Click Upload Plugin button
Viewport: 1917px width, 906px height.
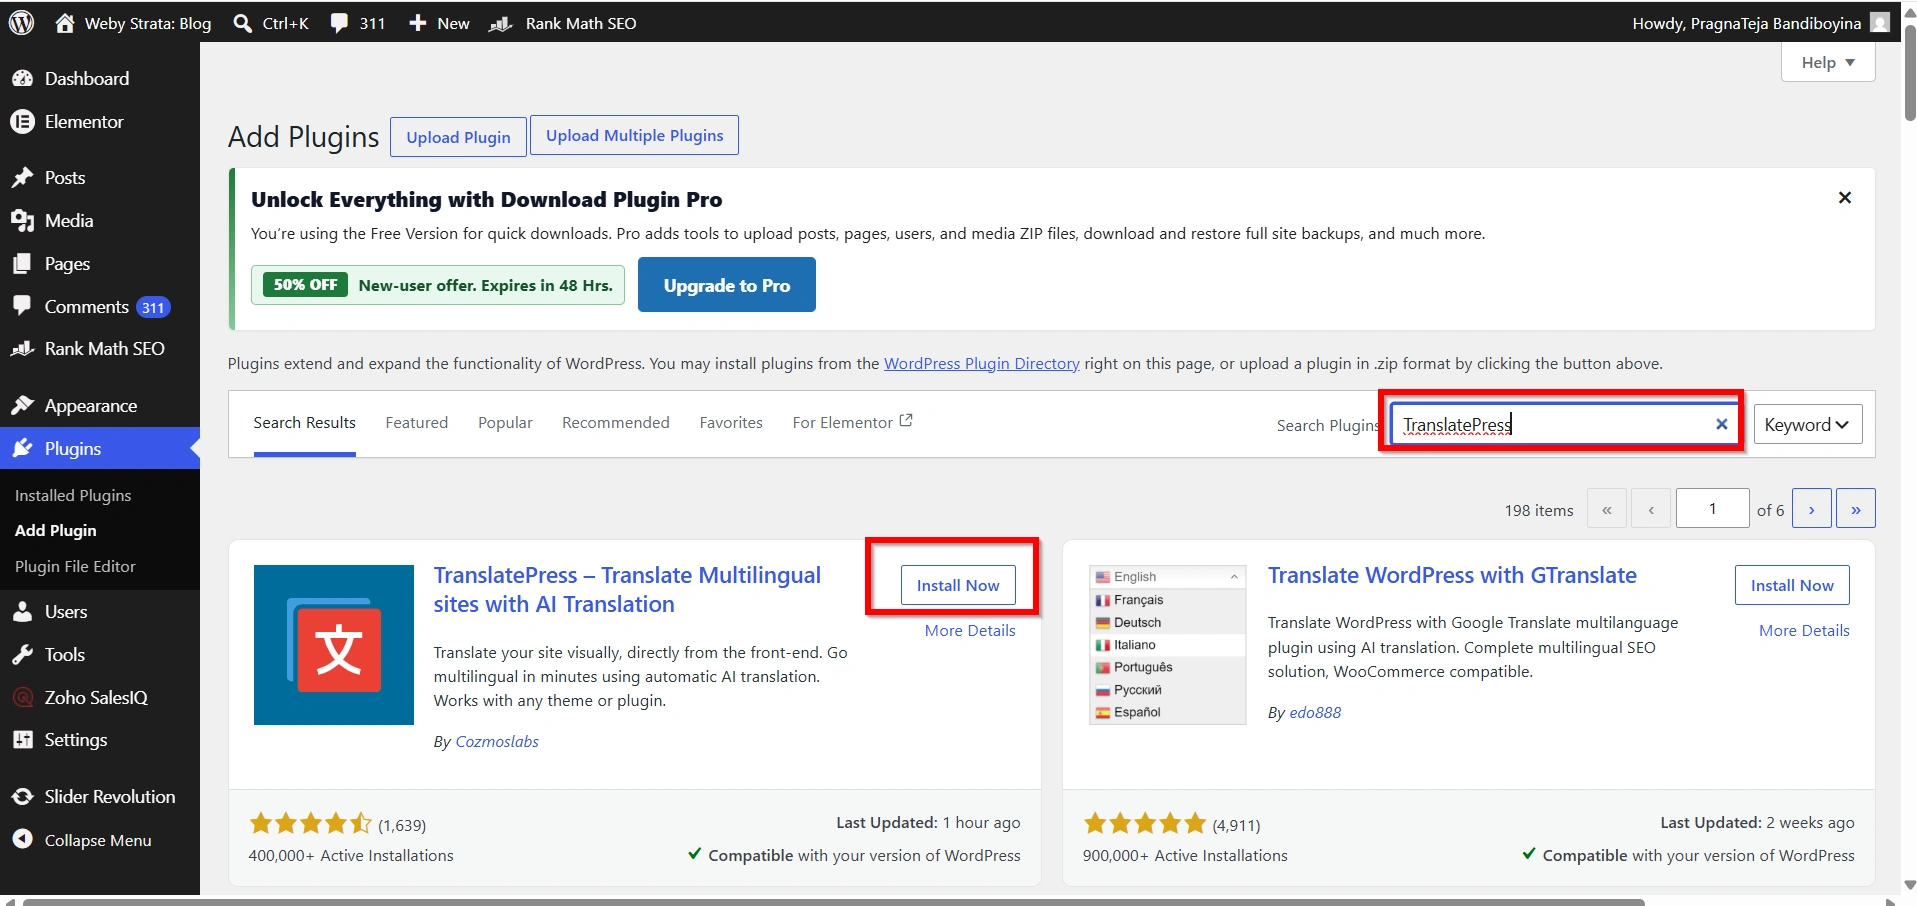(458, 137)
